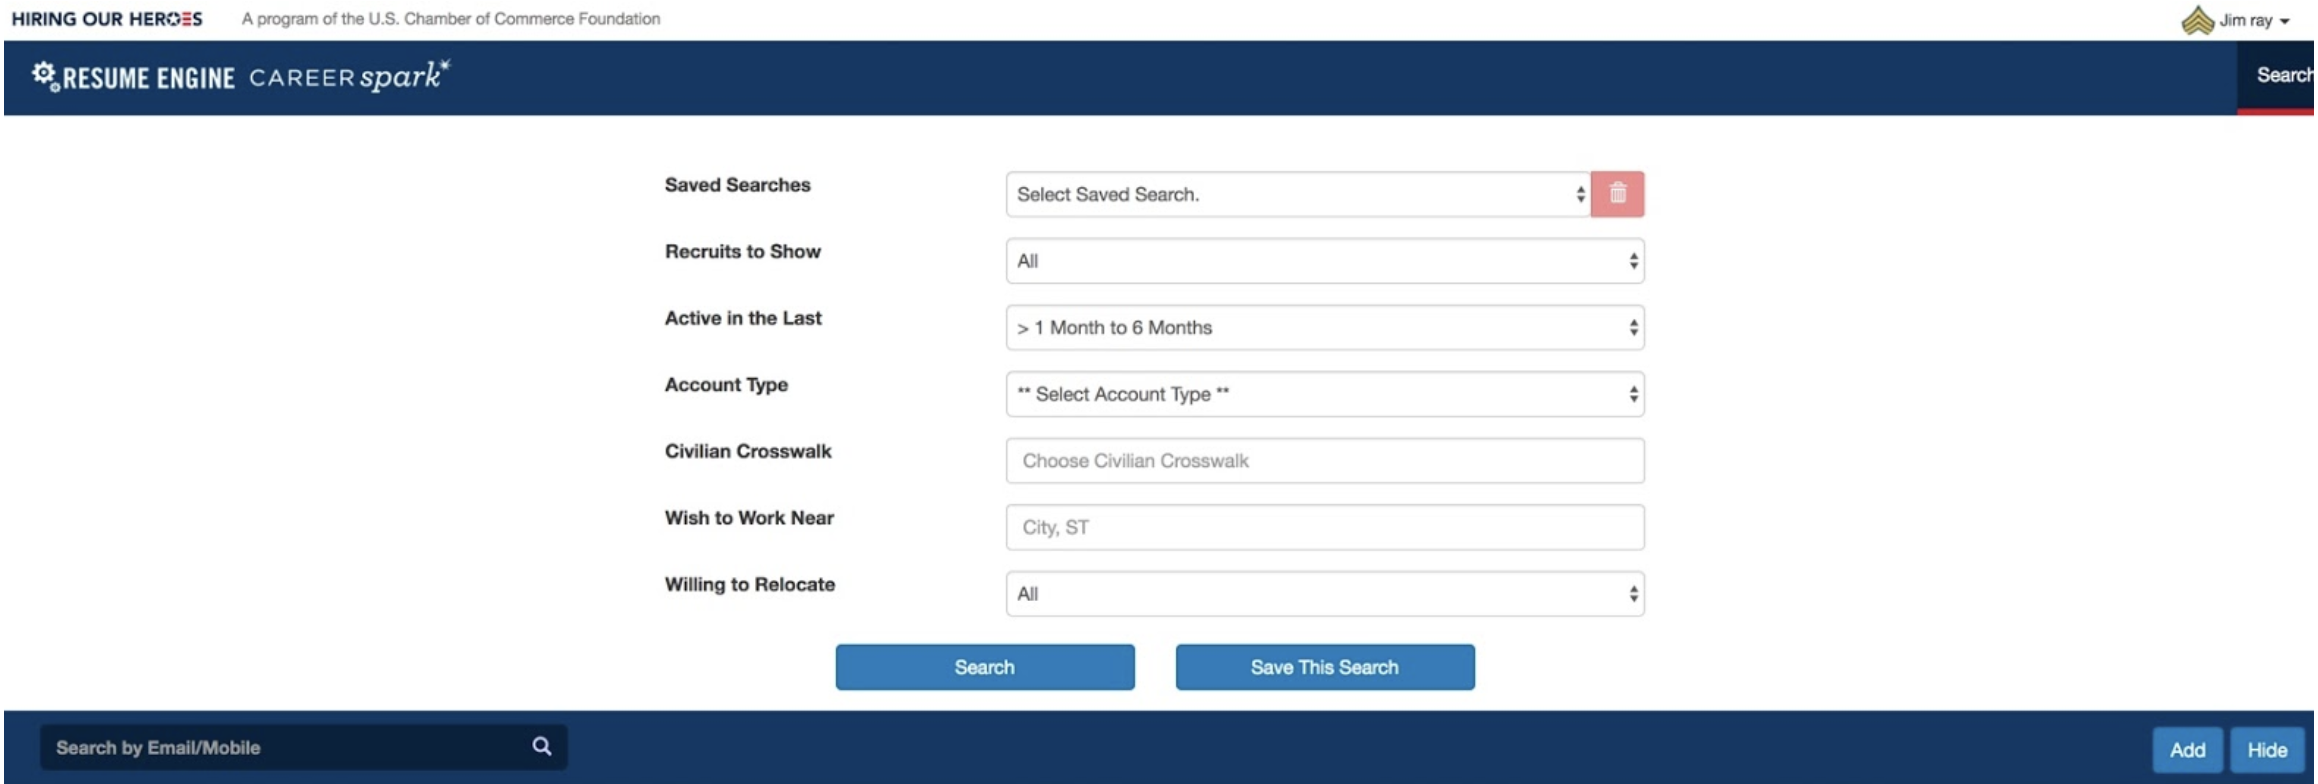The image size is (2318, 784).
Task: Click the Wish to Work Near label
Action: tap(749, 518)
